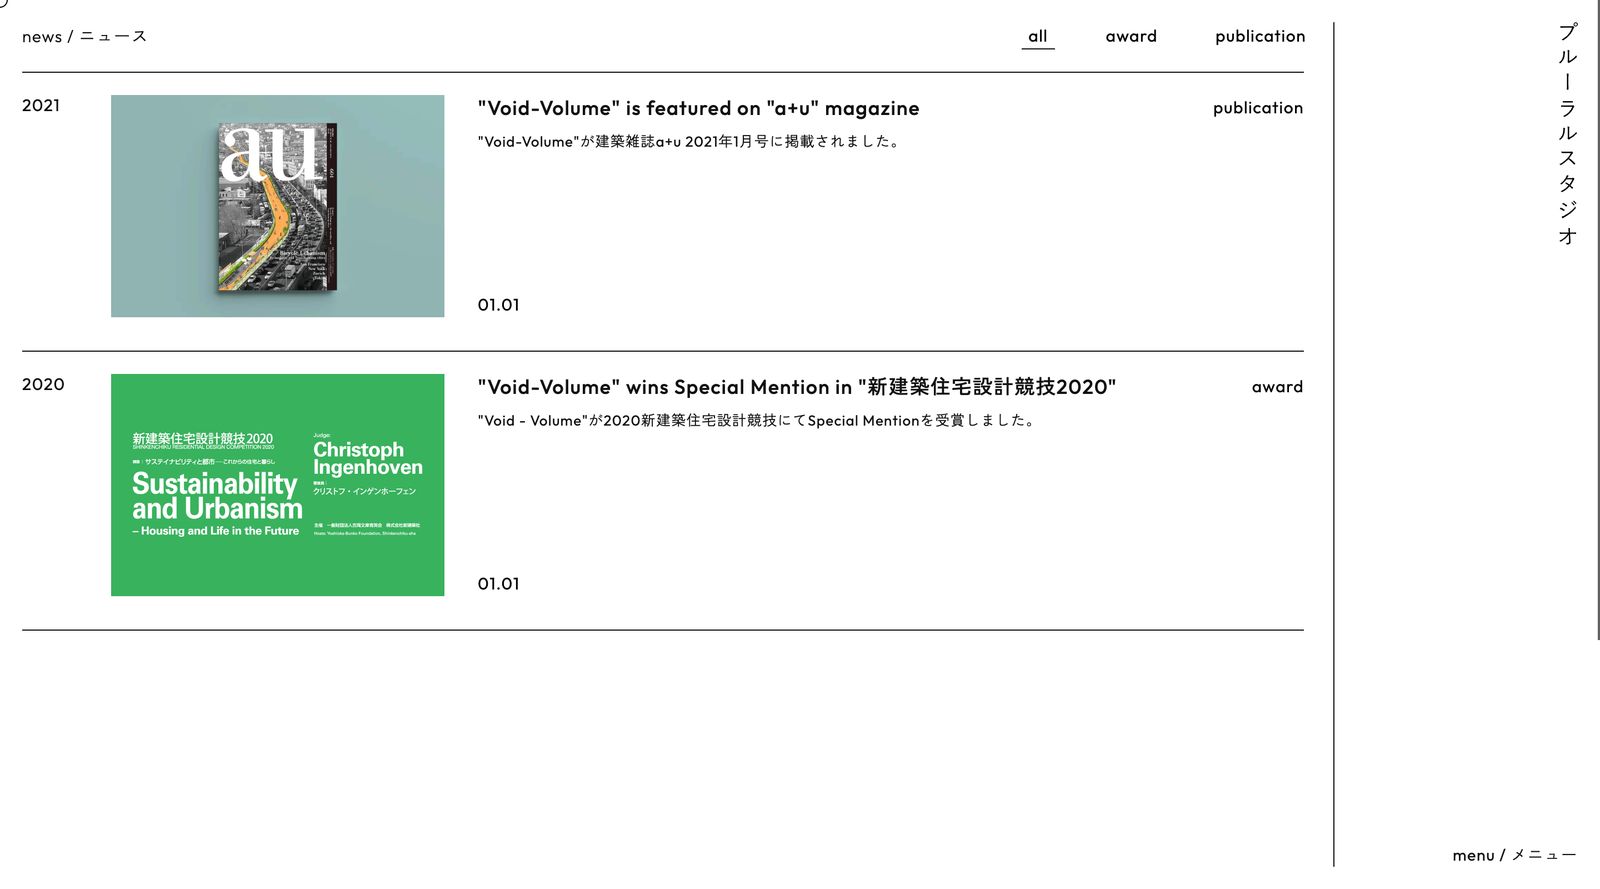Filter news by "award" in the top bar
The width and height of the screenshot is (1600, 889).
click(x=1131, y=37)
